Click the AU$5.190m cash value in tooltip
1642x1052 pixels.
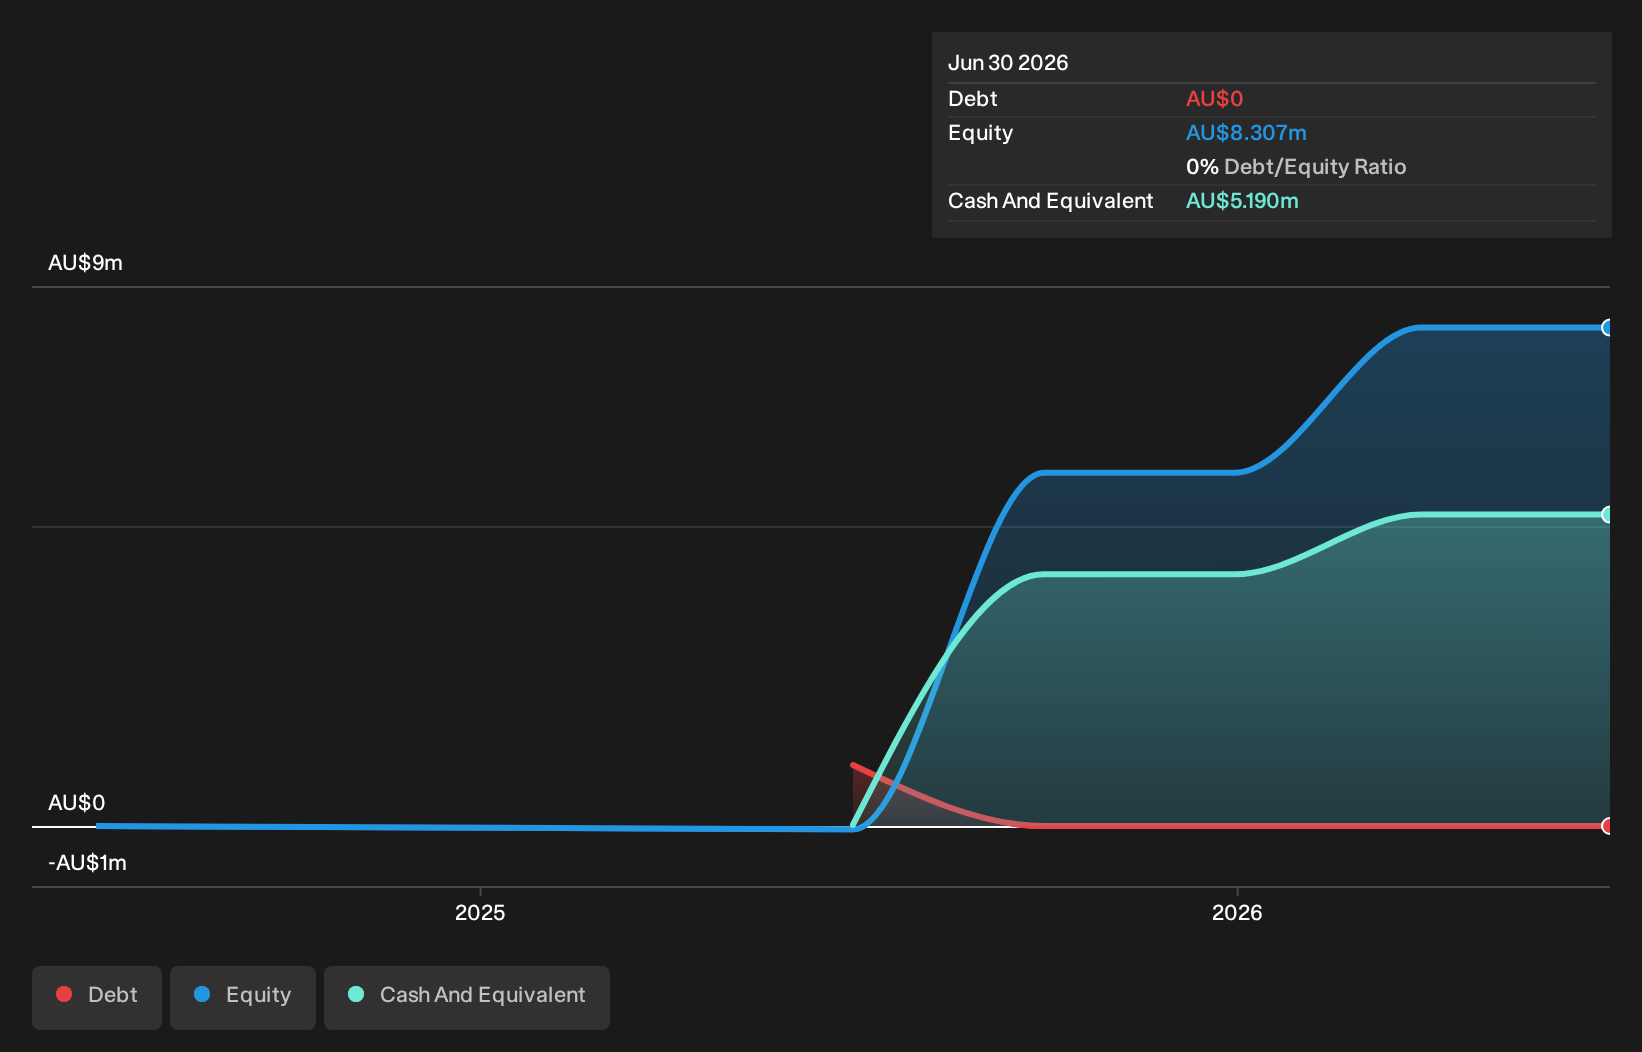[x=1242, y=201]
